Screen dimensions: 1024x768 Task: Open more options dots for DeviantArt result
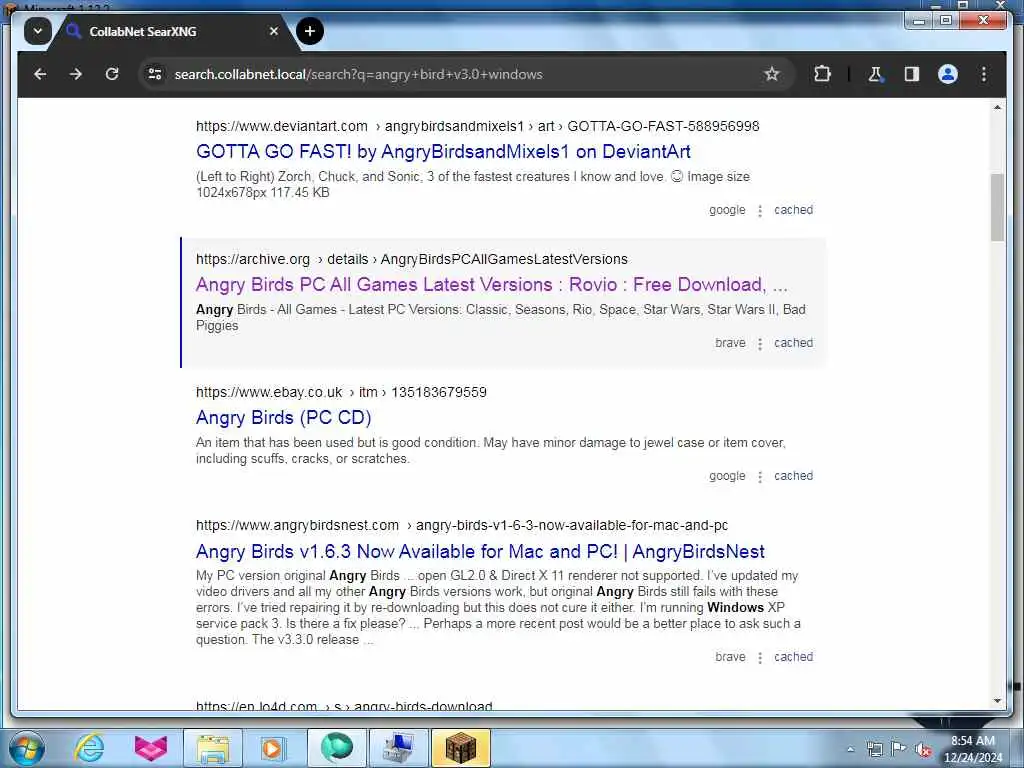(760, 211)
